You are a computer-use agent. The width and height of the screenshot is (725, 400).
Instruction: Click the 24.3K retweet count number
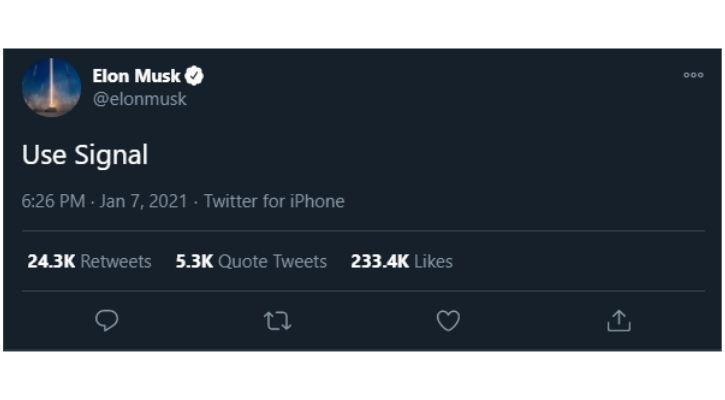click(x=51, y=261)
